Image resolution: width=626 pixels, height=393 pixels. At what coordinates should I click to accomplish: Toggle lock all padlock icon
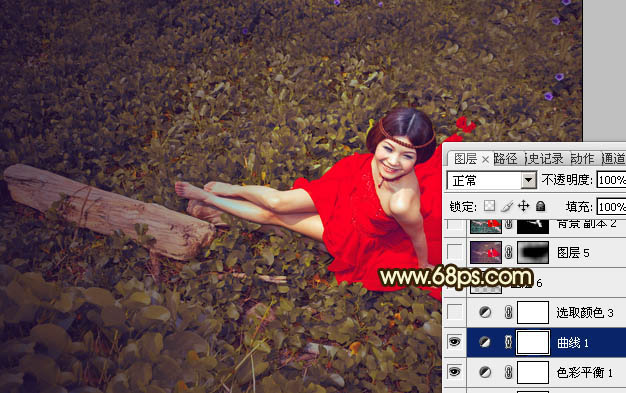[x=541, y=206]
